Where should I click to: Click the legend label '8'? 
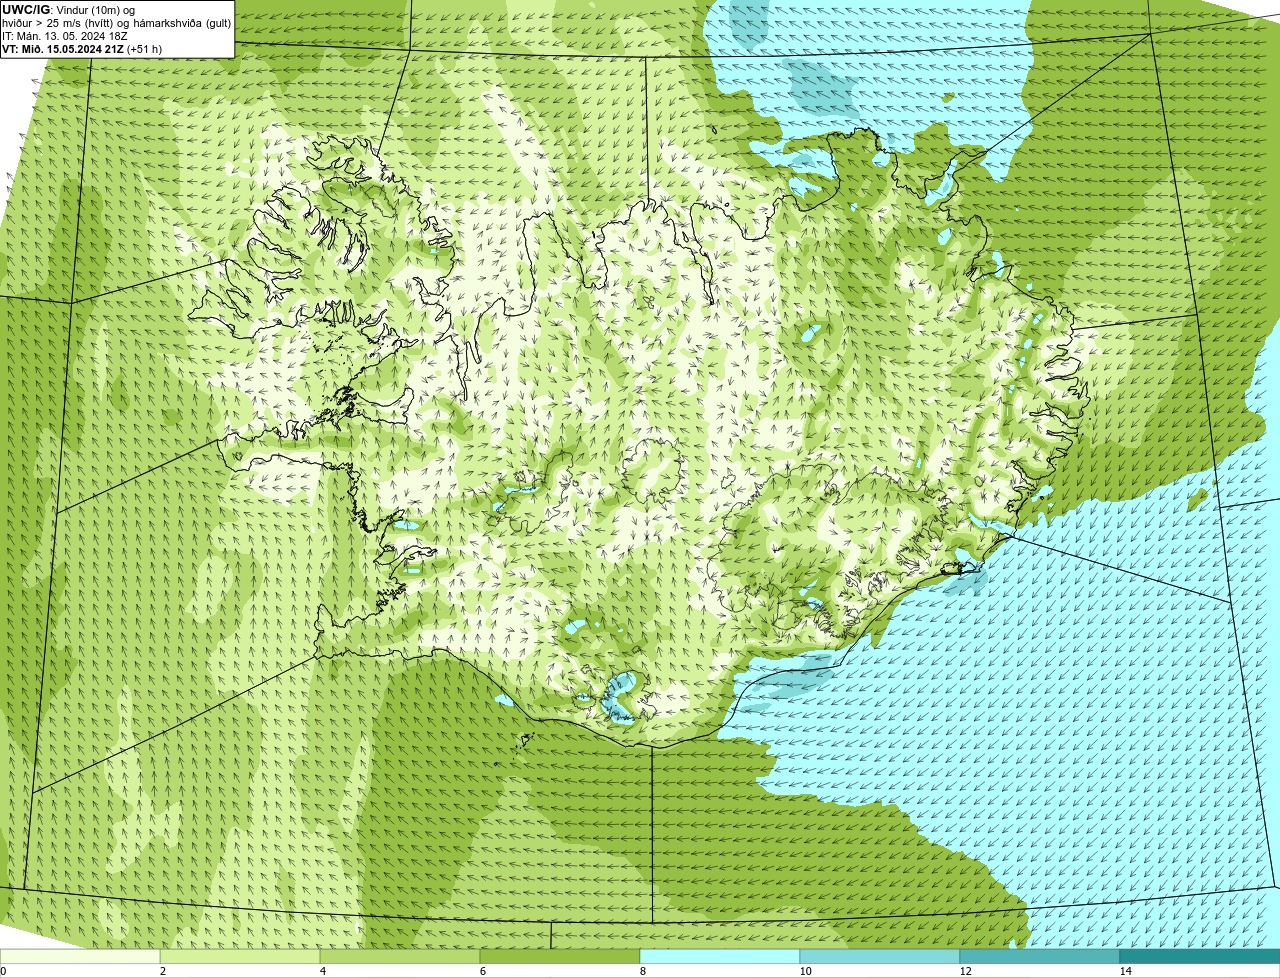[x=642, y=971]
